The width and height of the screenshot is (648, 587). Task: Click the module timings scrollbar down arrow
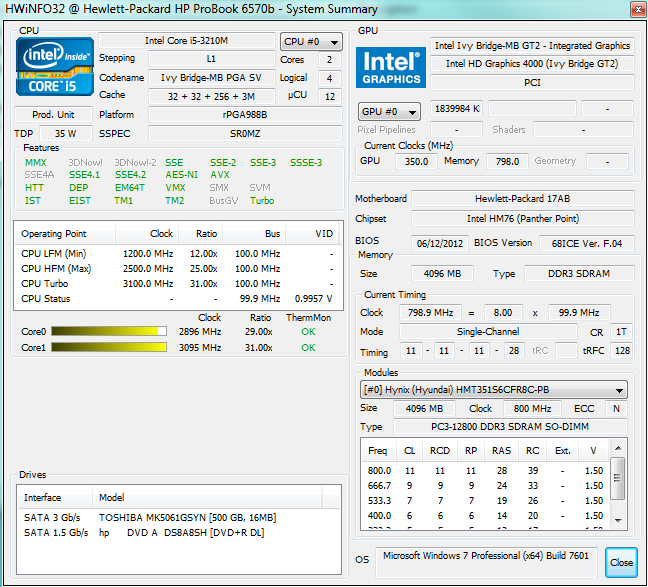[618, 520]
